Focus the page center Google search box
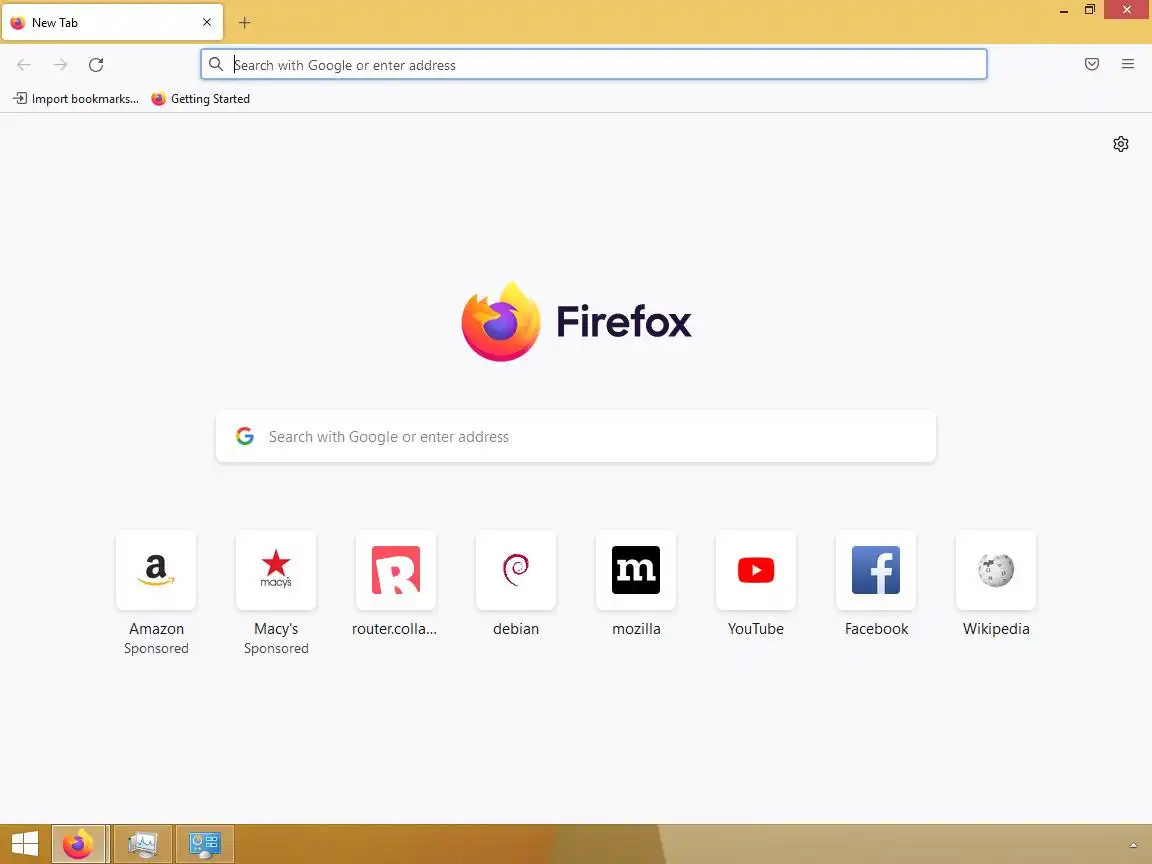The width and height of the screenshot is (1152, 864). tap(576, 436)
